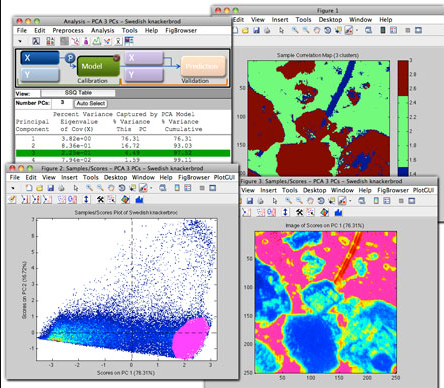Click the blue histogram icon in Figure 2 toolbar
444x388 pixels.
point(139,200)
